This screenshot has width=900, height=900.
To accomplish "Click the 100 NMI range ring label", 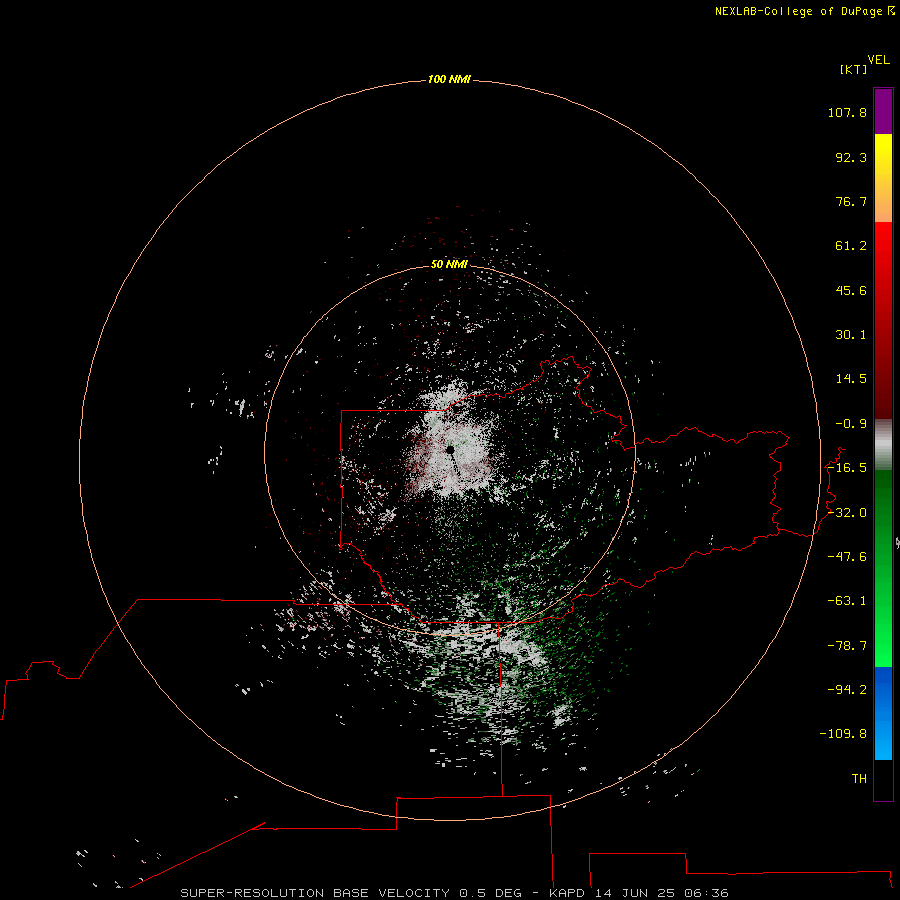I will click(449, 79).
